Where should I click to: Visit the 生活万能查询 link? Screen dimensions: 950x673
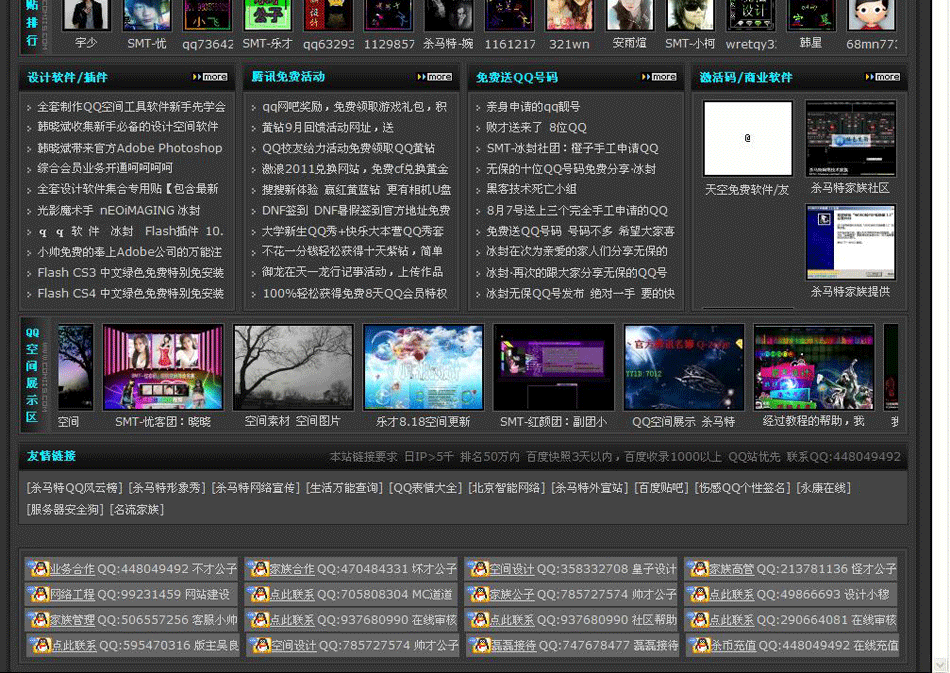pyautogui.click(x=345, y=488)
